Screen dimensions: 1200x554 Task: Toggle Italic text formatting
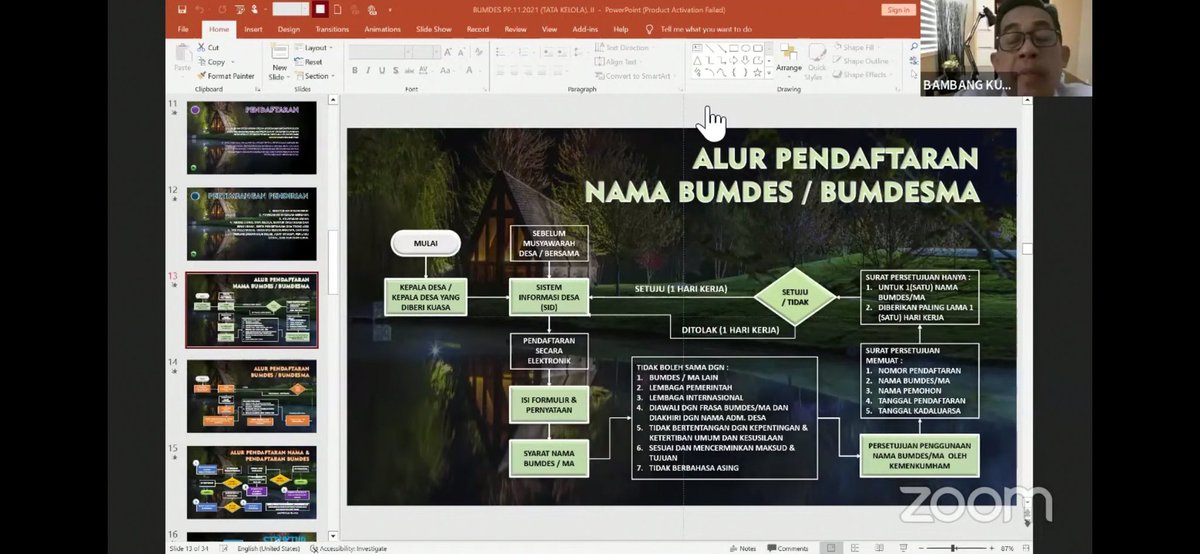pos(368,70)
